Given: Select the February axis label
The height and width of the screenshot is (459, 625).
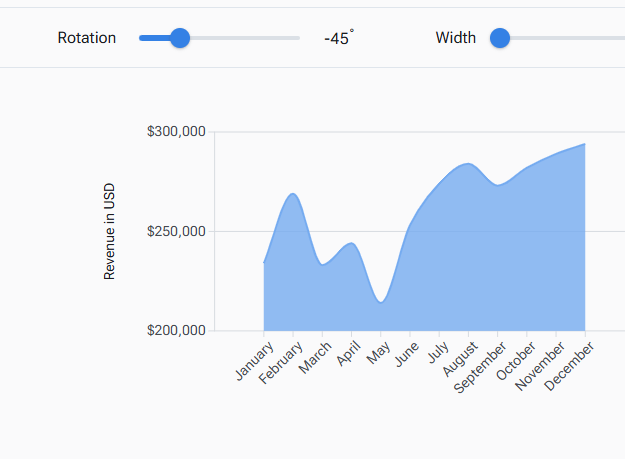Looking at the screenshot, I should (x=280, y=364).
